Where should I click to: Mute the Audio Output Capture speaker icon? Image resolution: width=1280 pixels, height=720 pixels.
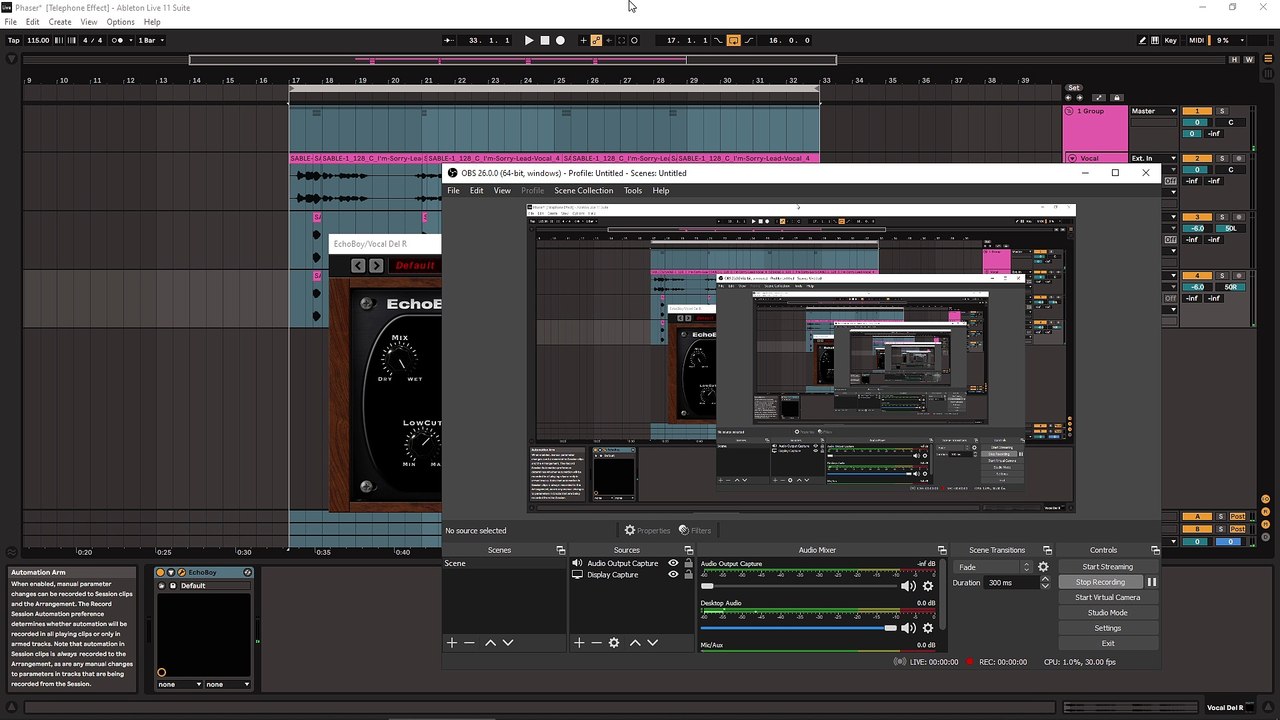[x=908, y=586]
